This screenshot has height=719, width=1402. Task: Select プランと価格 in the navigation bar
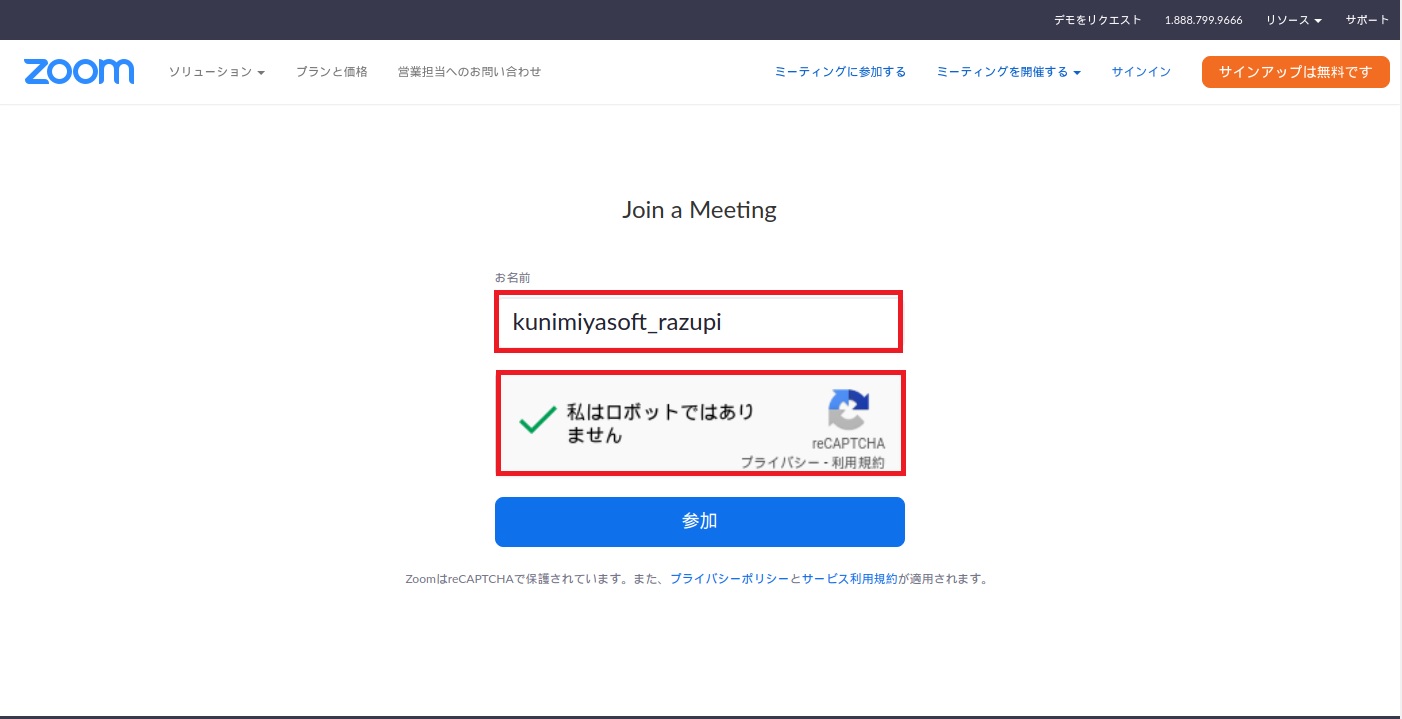(332, 71)
